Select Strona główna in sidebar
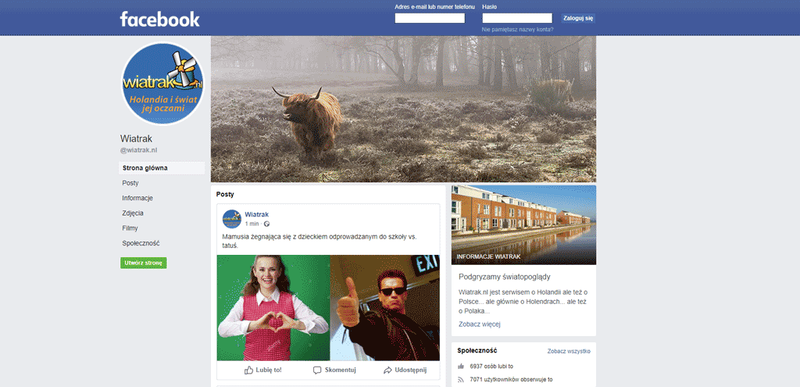Screen dimensions: 800x387 click(x=162, y=168)
